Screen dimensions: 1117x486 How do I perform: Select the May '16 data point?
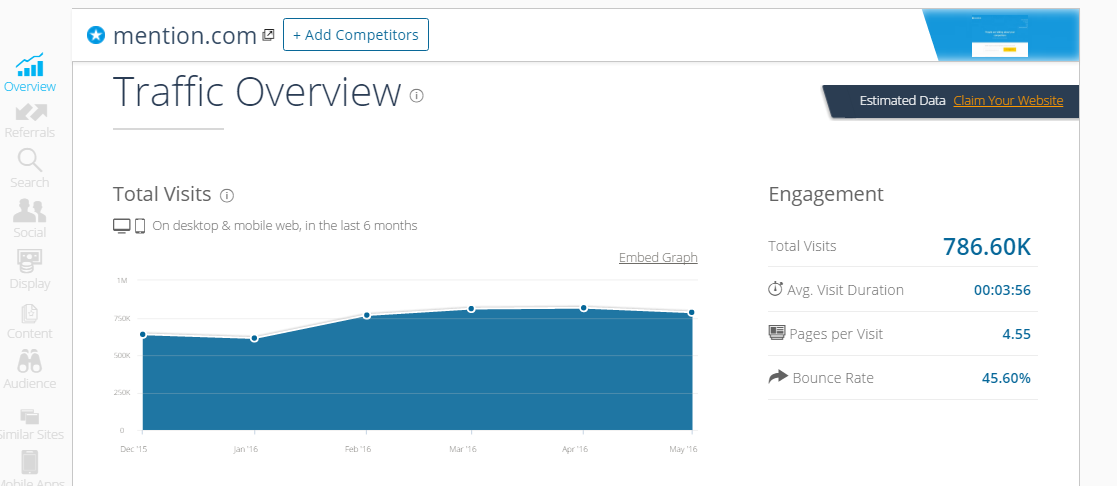tap(692, 312)
